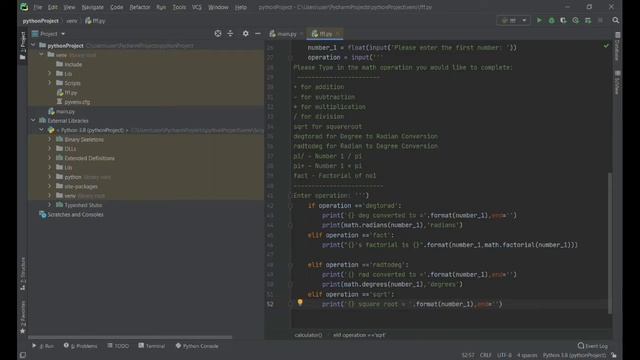This screenshot has height=360, width=640.
Task: Click calculator() breadcrumb below editor
Action: (308, 335)
